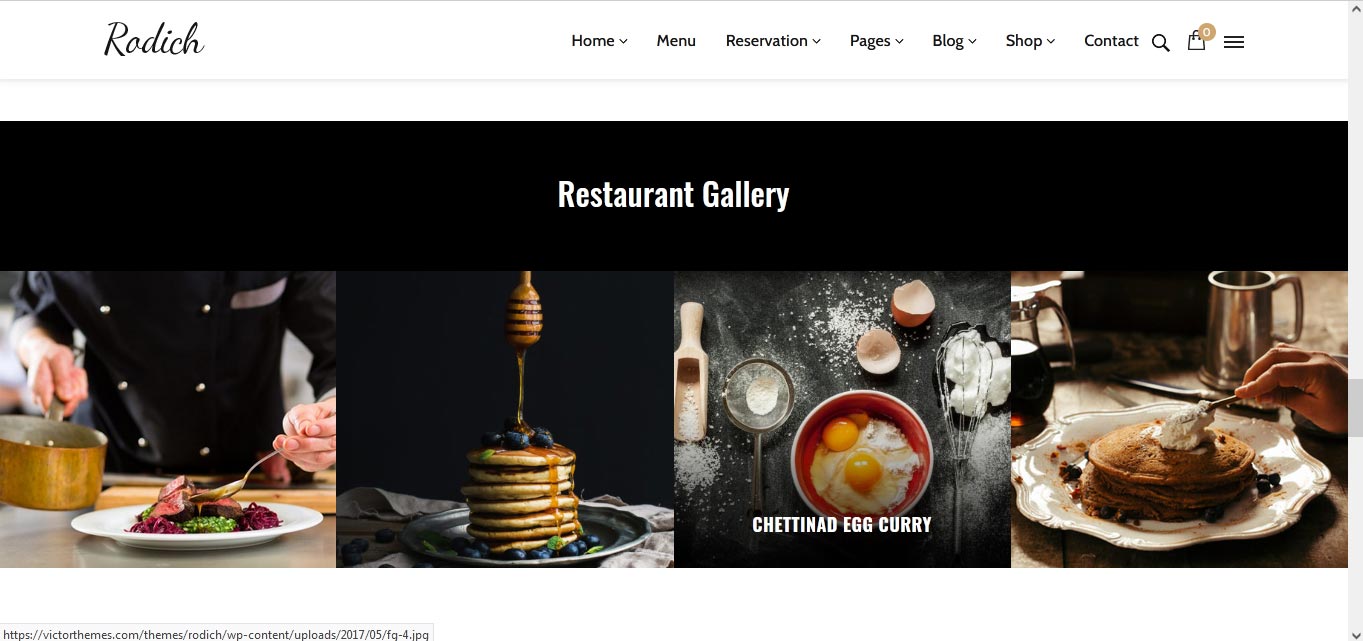Open the chef plating dish photo
The height and width of the screenshot is (641, 1363).
click(168, 419)
